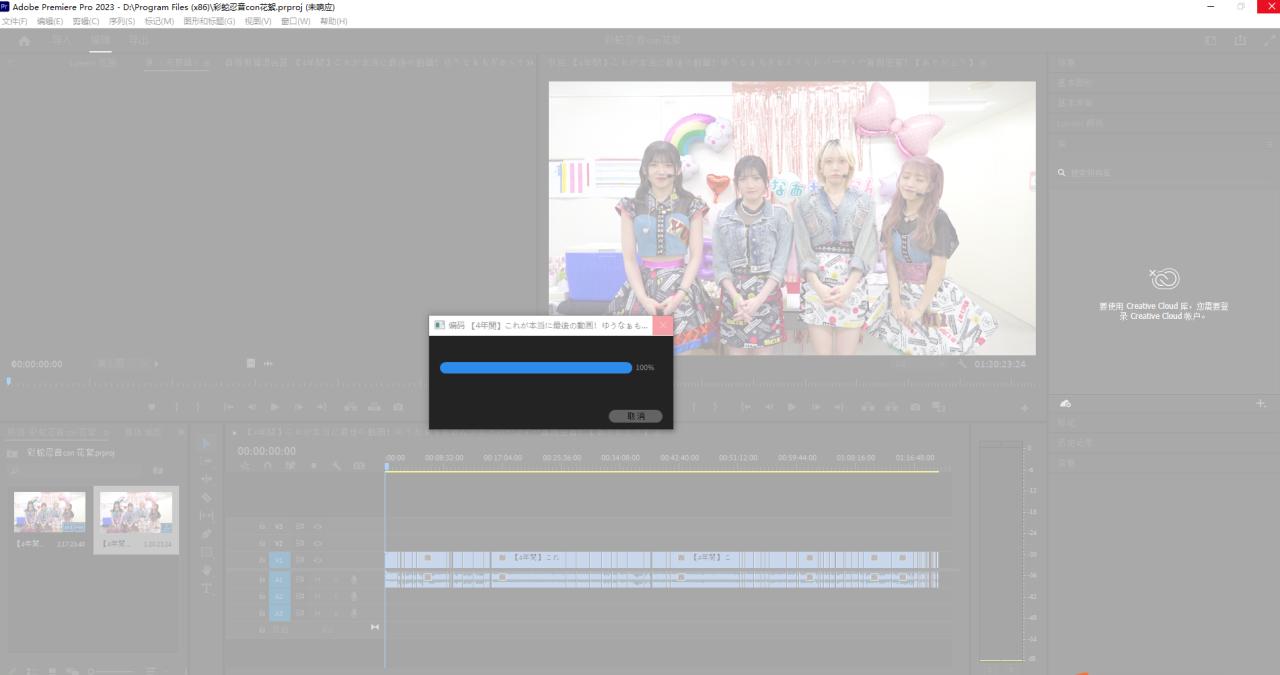
Task: Open caption track options in timeline
Action: tap(359, 466)
